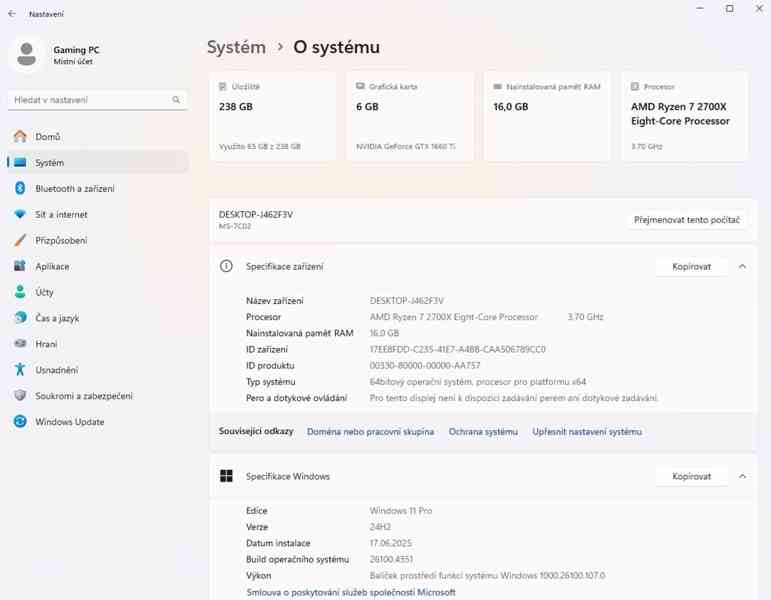Click the Windows Update sync icon
This screenshot has width=771, height=600.
(x=20, y=421)
